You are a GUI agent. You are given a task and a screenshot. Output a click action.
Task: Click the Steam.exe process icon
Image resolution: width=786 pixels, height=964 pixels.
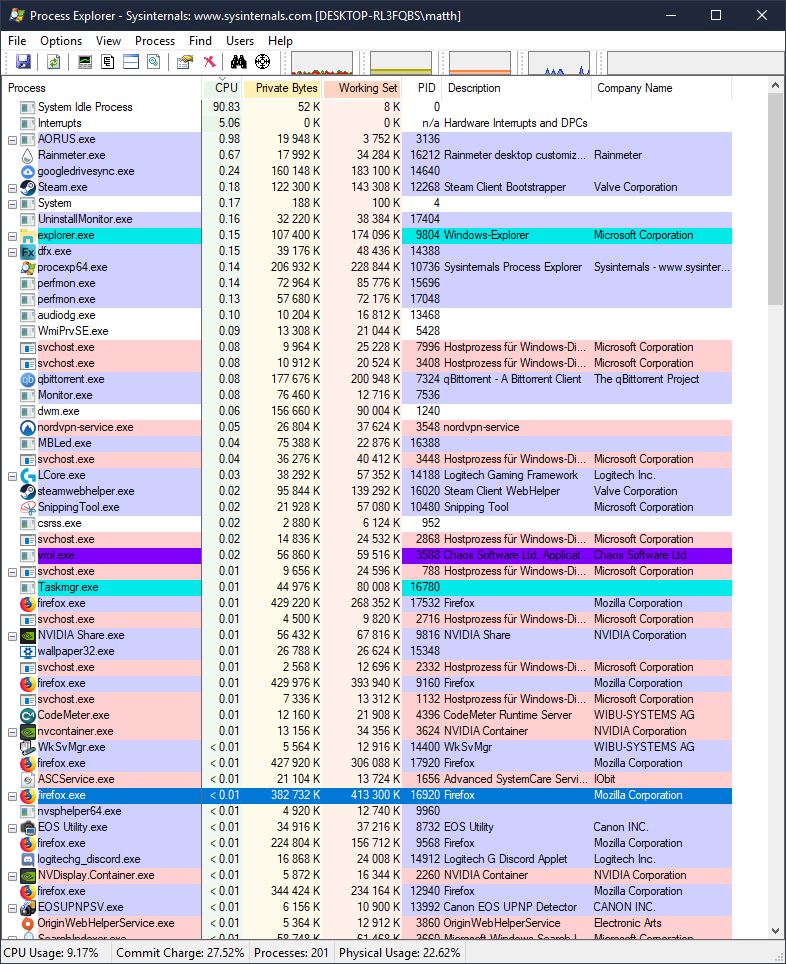click(27, 187)
